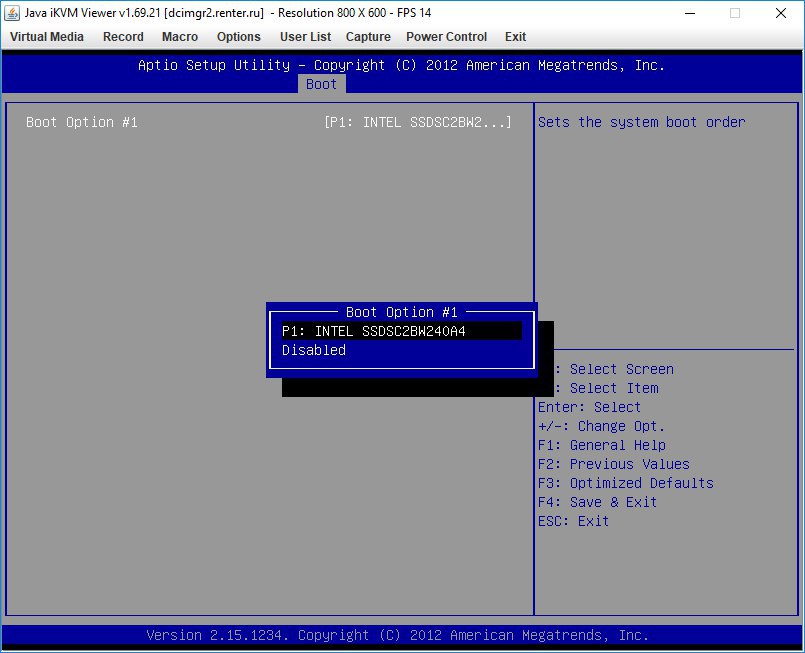Click 'F2: Previous Values' hint
This screenshot has height=653, width=805.
(x=614, y=464)
